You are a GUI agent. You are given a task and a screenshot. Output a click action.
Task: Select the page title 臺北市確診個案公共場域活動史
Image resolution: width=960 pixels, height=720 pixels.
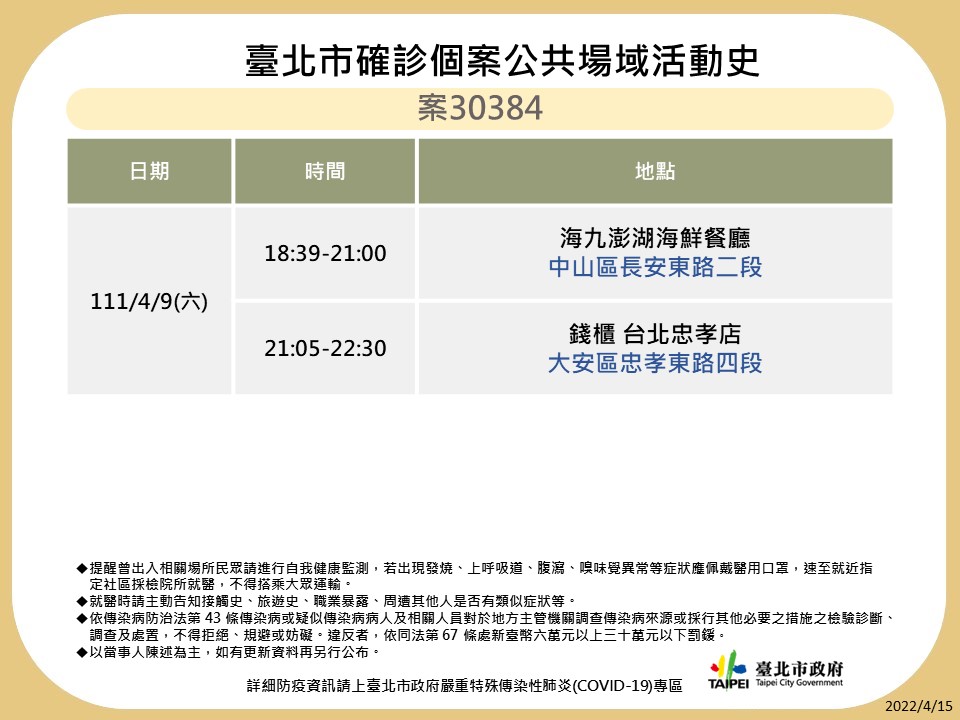coord(502,61)
